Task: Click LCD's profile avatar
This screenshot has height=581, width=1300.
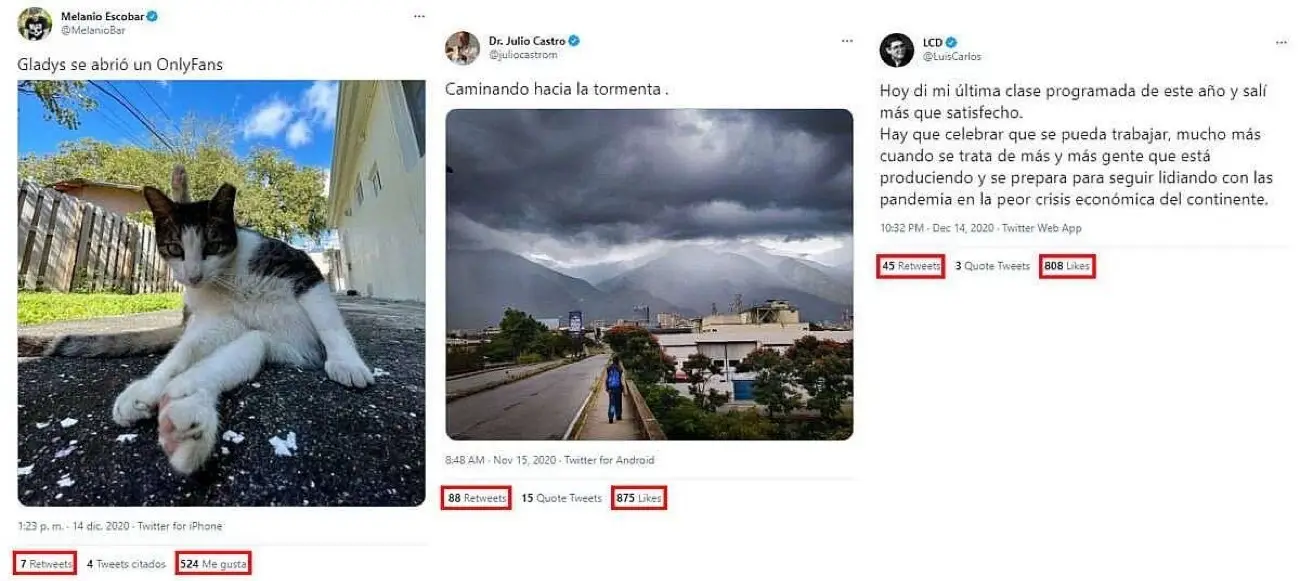Action: click(x=897, y=49)
